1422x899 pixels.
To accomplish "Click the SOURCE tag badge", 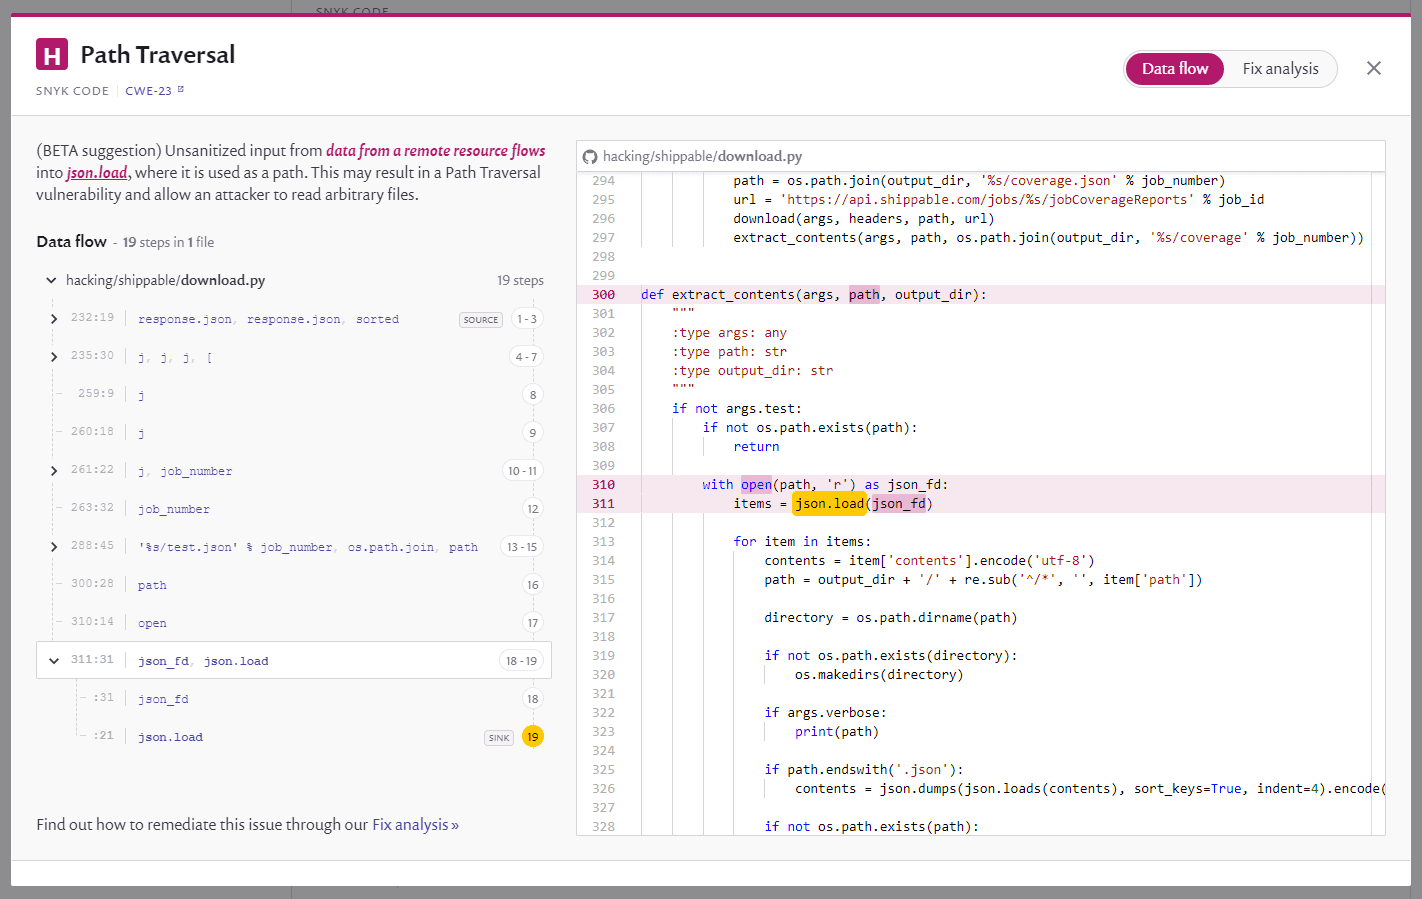I will (480, 320).
